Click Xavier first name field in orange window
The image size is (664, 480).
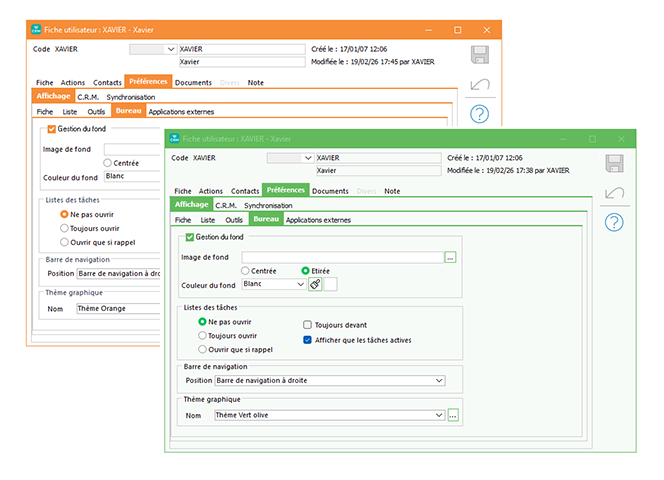coord(242,62)
